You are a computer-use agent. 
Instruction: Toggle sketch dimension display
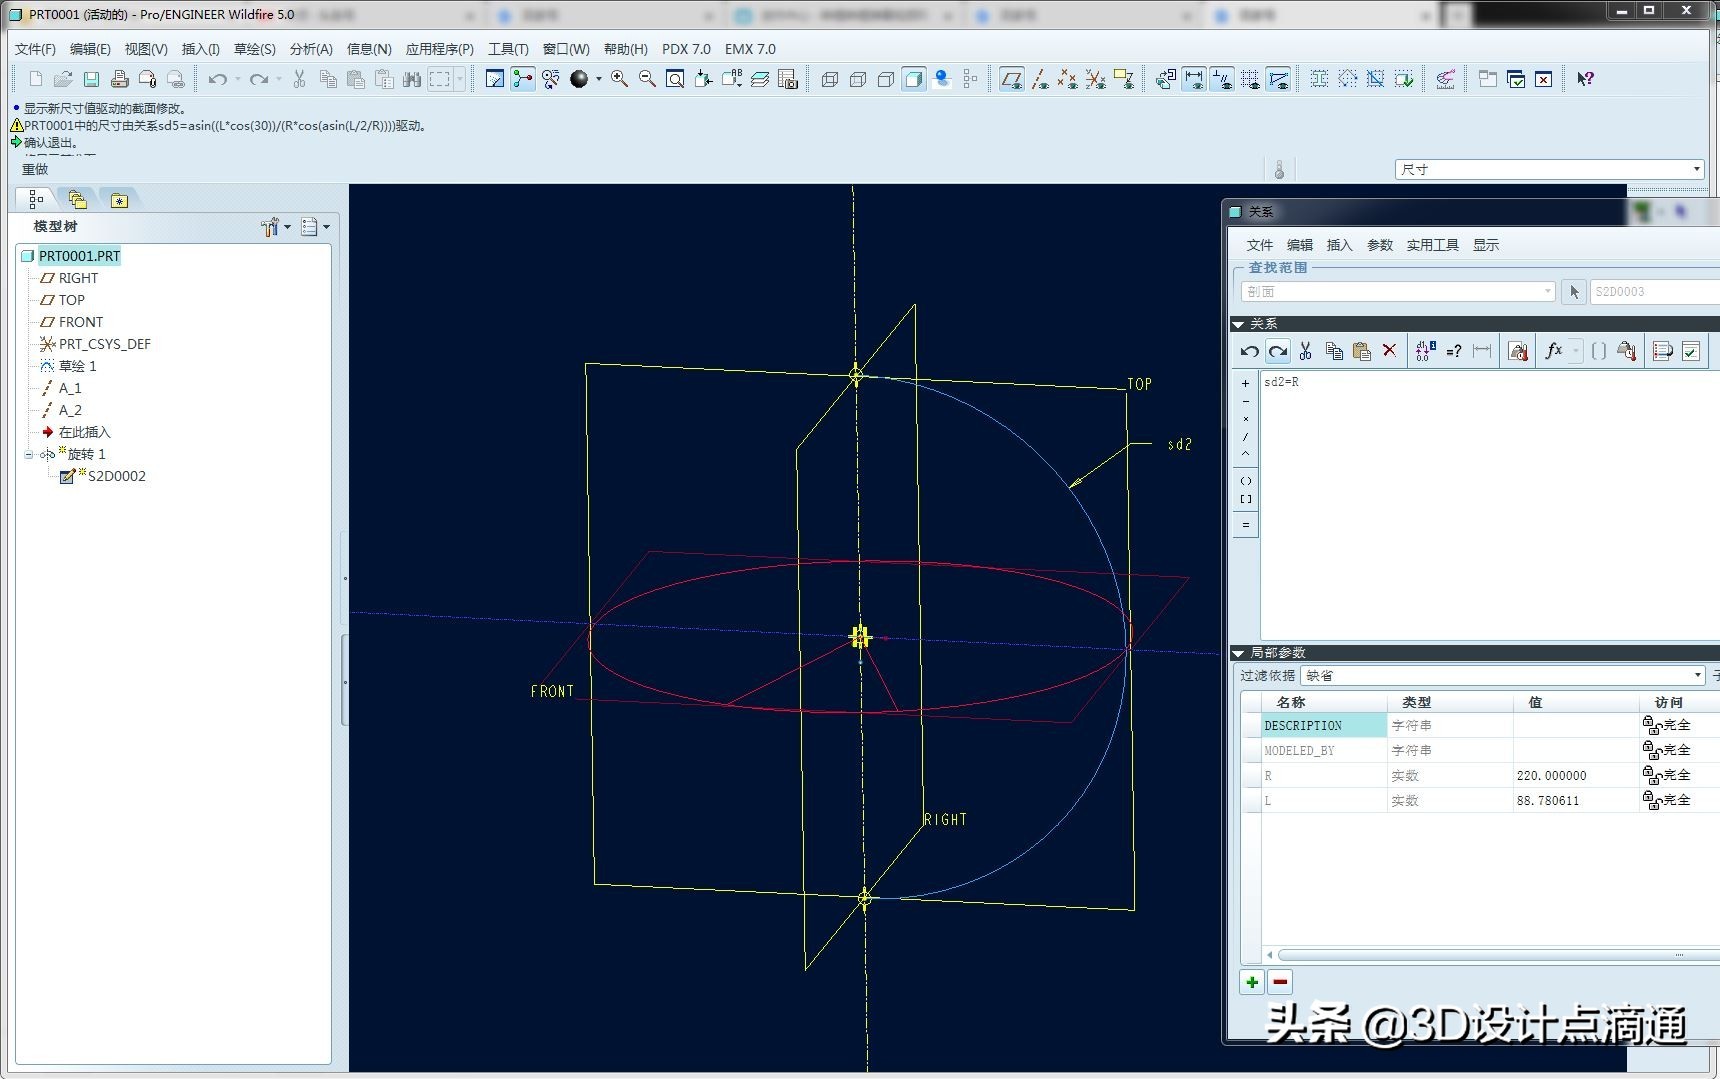point(1193,80)
